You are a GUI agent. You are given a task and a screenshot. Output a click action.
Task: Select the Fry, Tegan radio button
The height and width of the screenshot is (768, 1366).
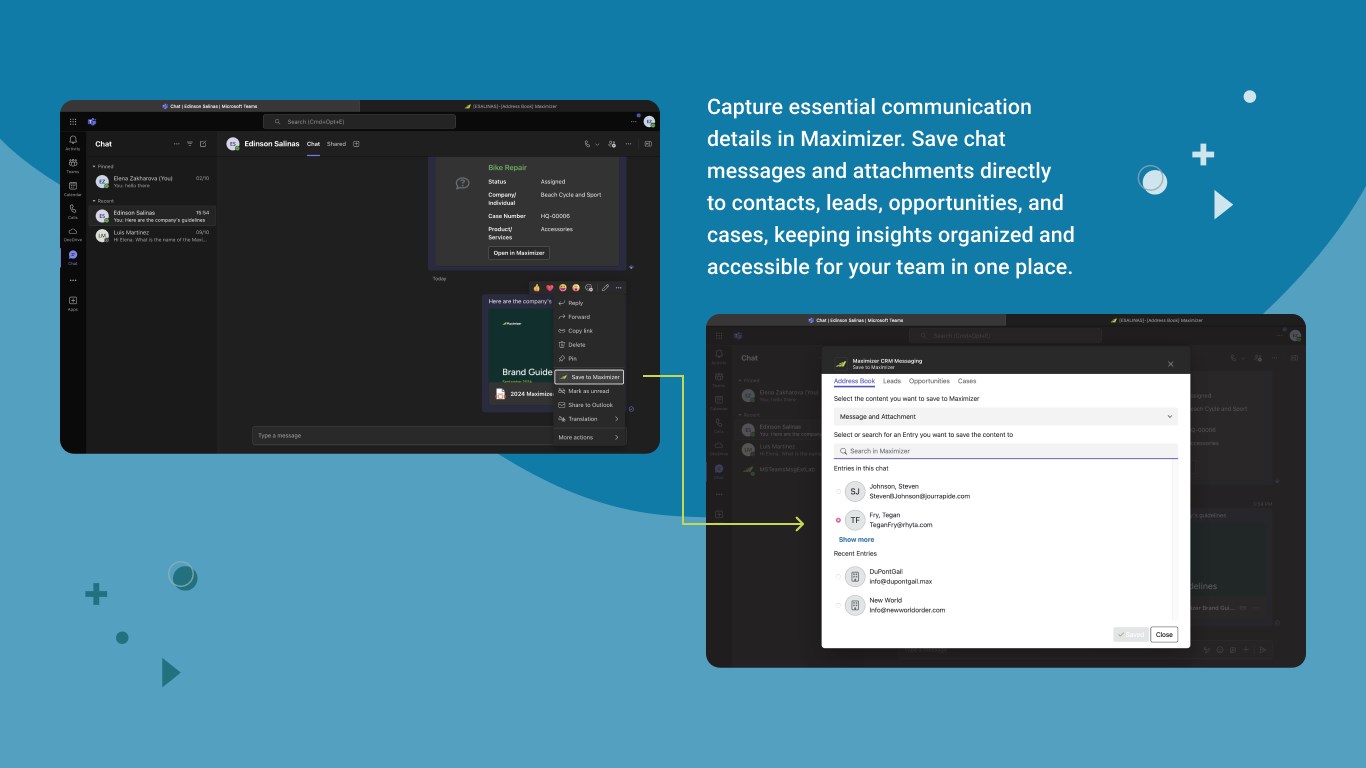[x=838, y=520]
